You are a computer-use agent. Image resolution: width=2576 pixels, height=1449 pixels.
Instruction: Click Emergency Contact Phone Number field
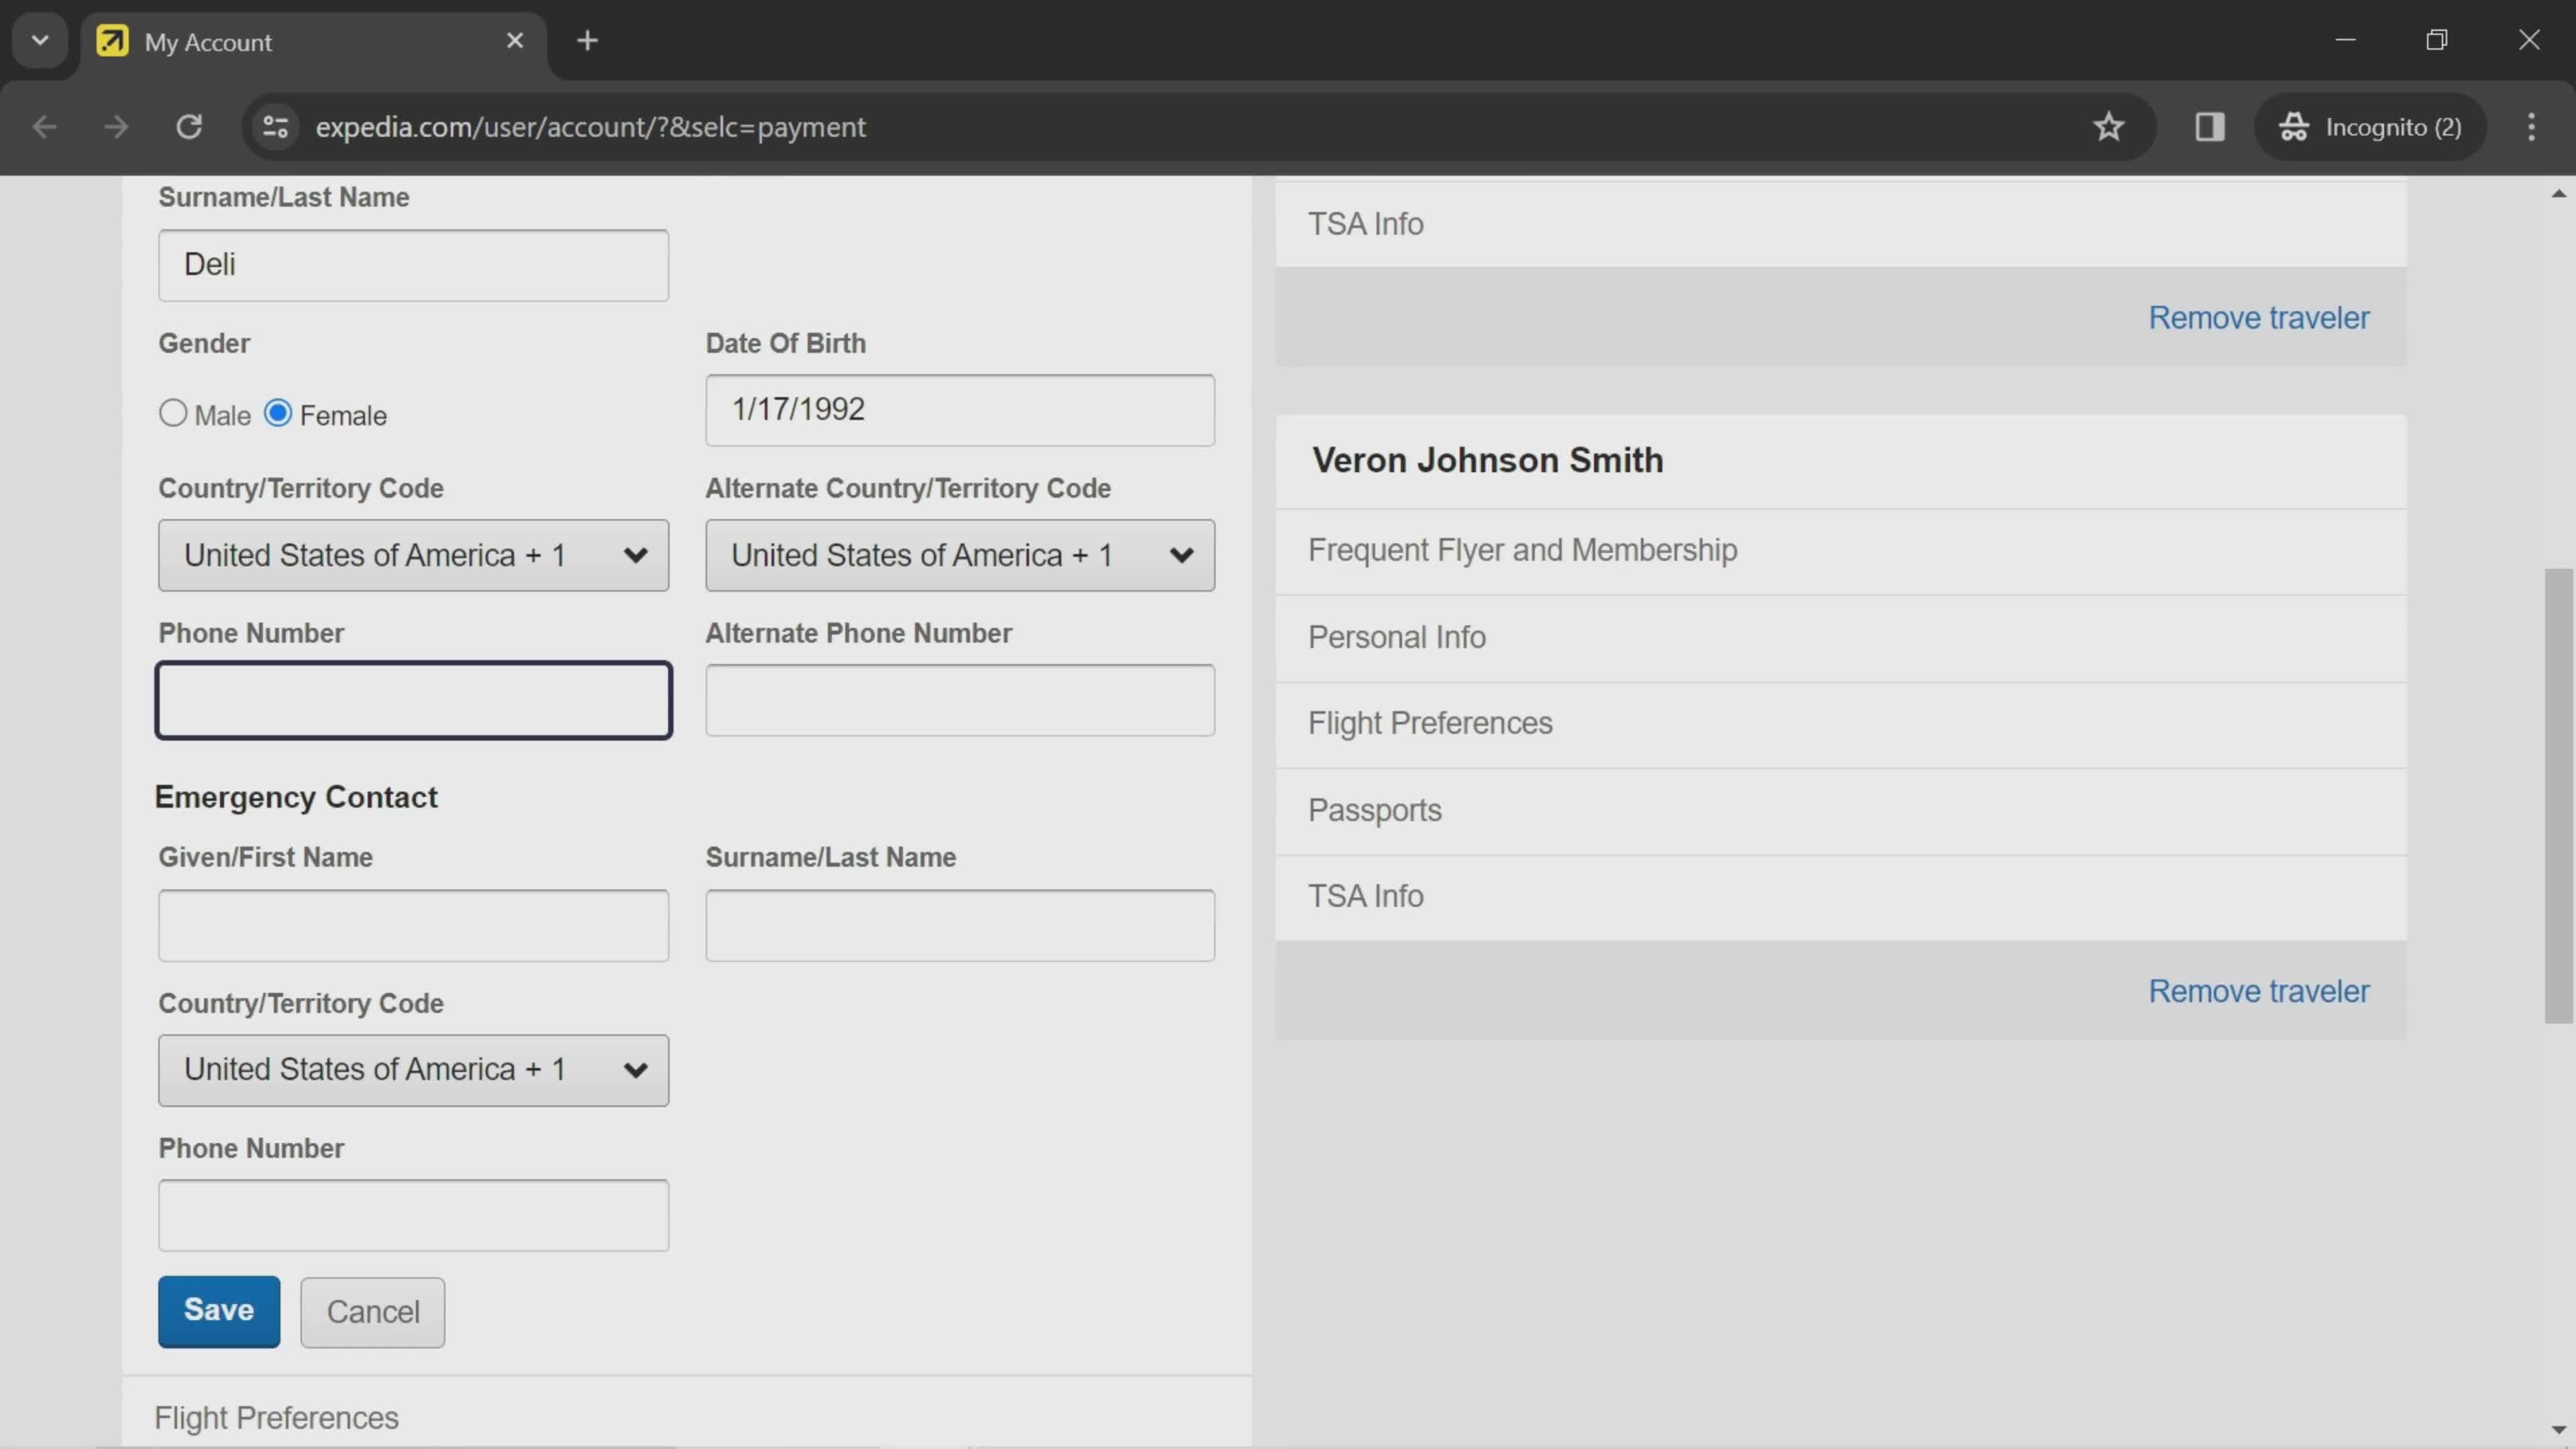coord(413,1215)
